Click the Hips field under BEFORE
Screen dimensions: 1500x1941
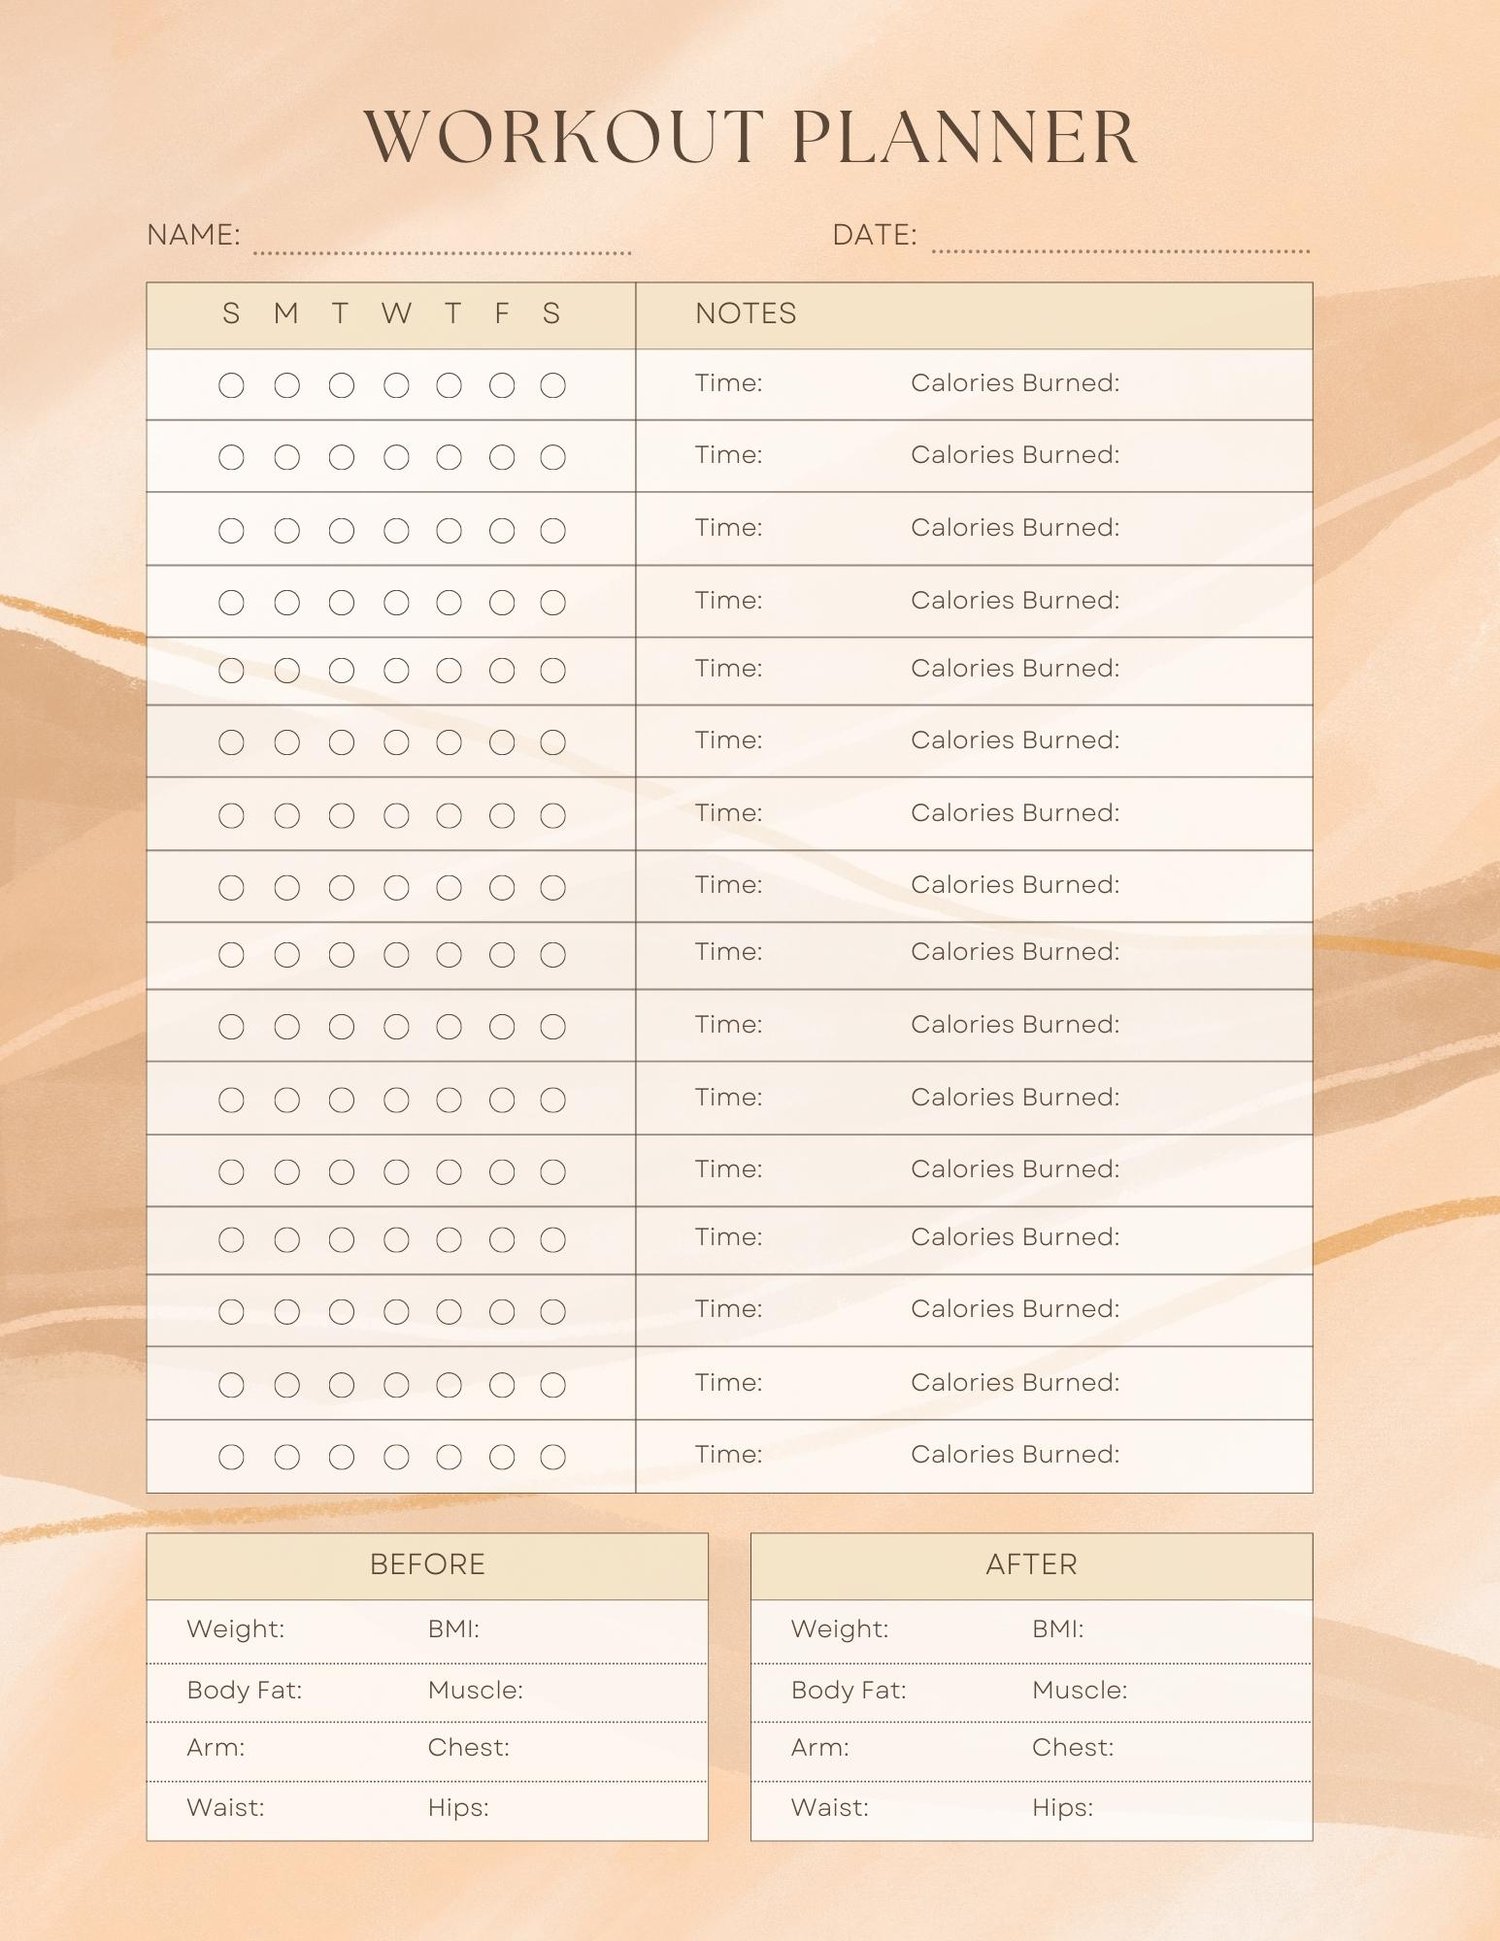458,1808
